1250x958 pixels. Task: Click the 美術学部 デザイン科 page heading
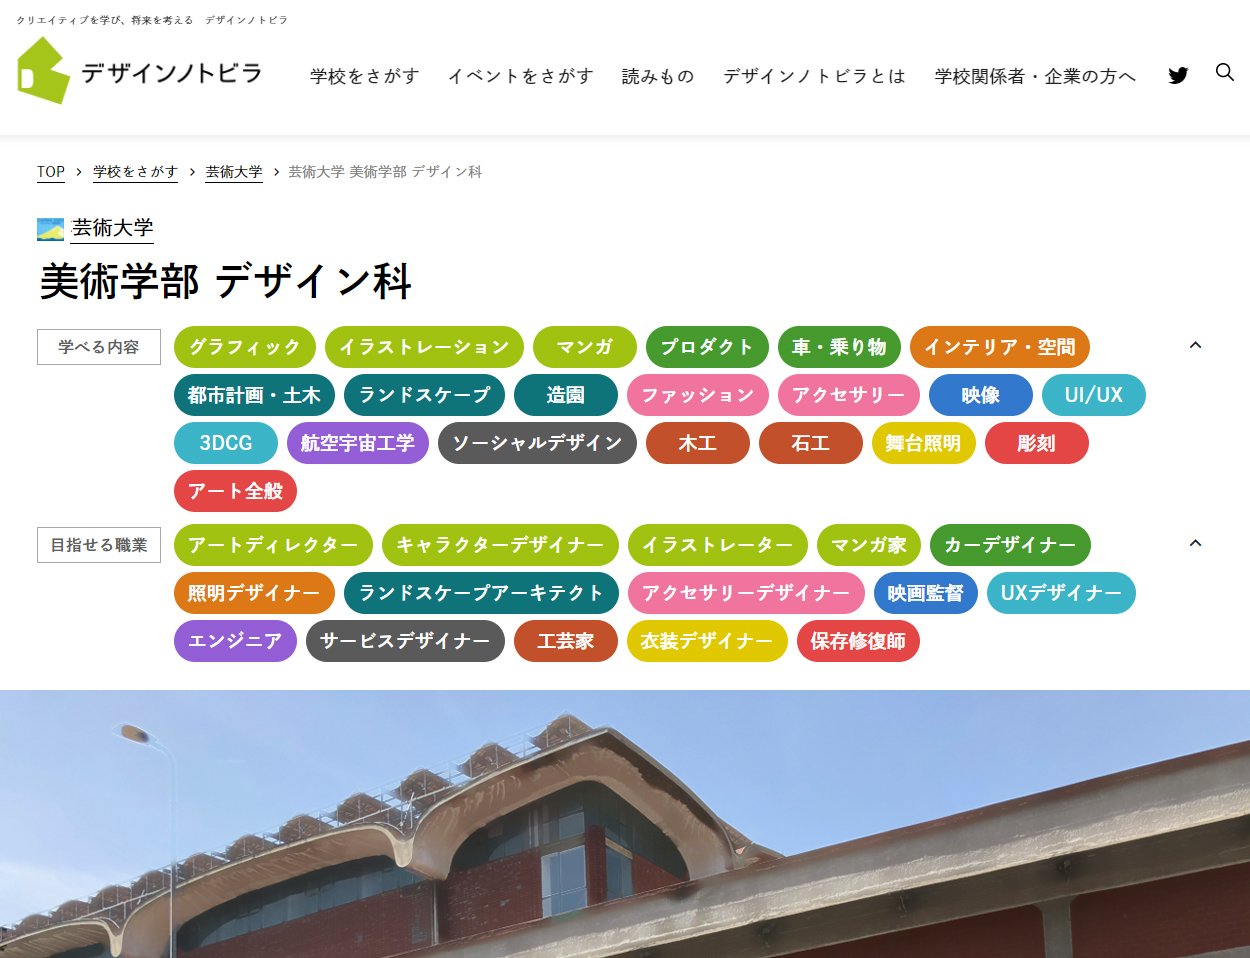click(x=226, y=282)
